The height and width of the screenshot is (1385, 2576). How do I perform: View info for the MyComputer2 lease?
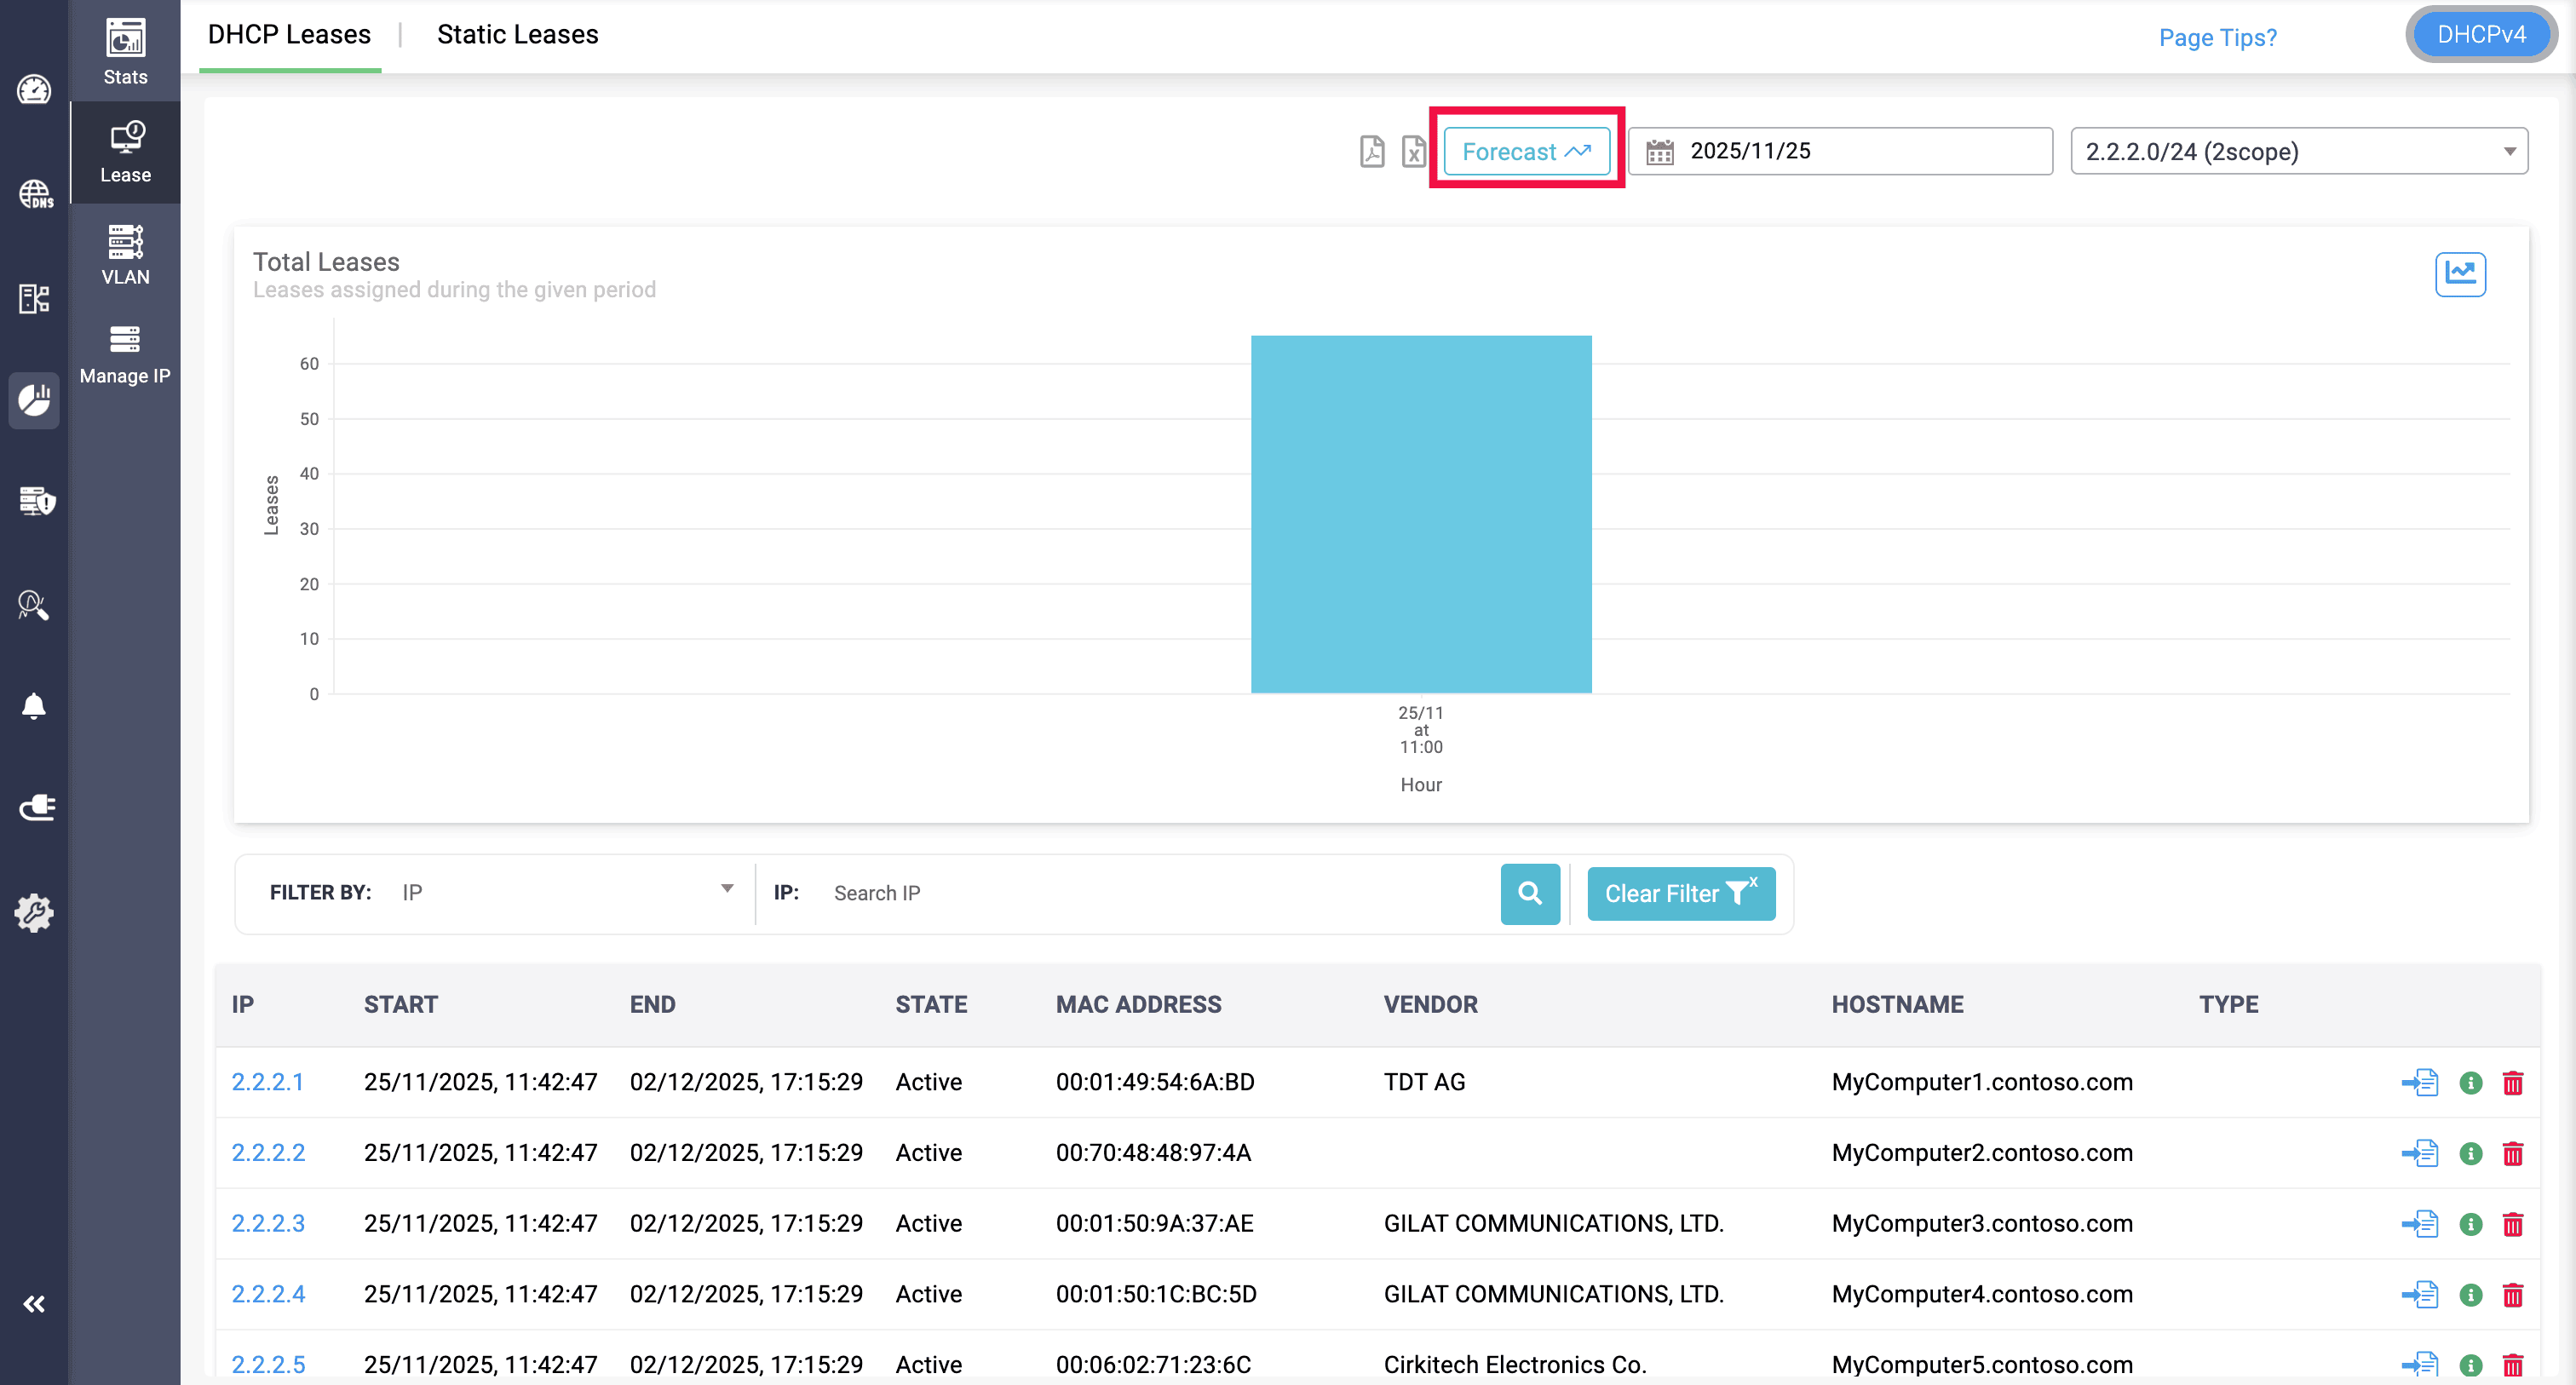pos(2470,1153)
